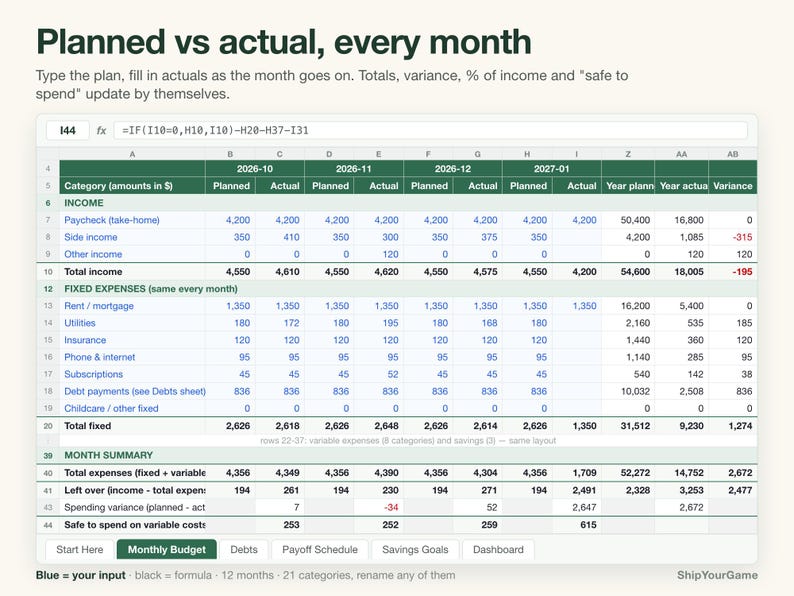
Task: Select the side income variance -315
Action: [733, 237]
